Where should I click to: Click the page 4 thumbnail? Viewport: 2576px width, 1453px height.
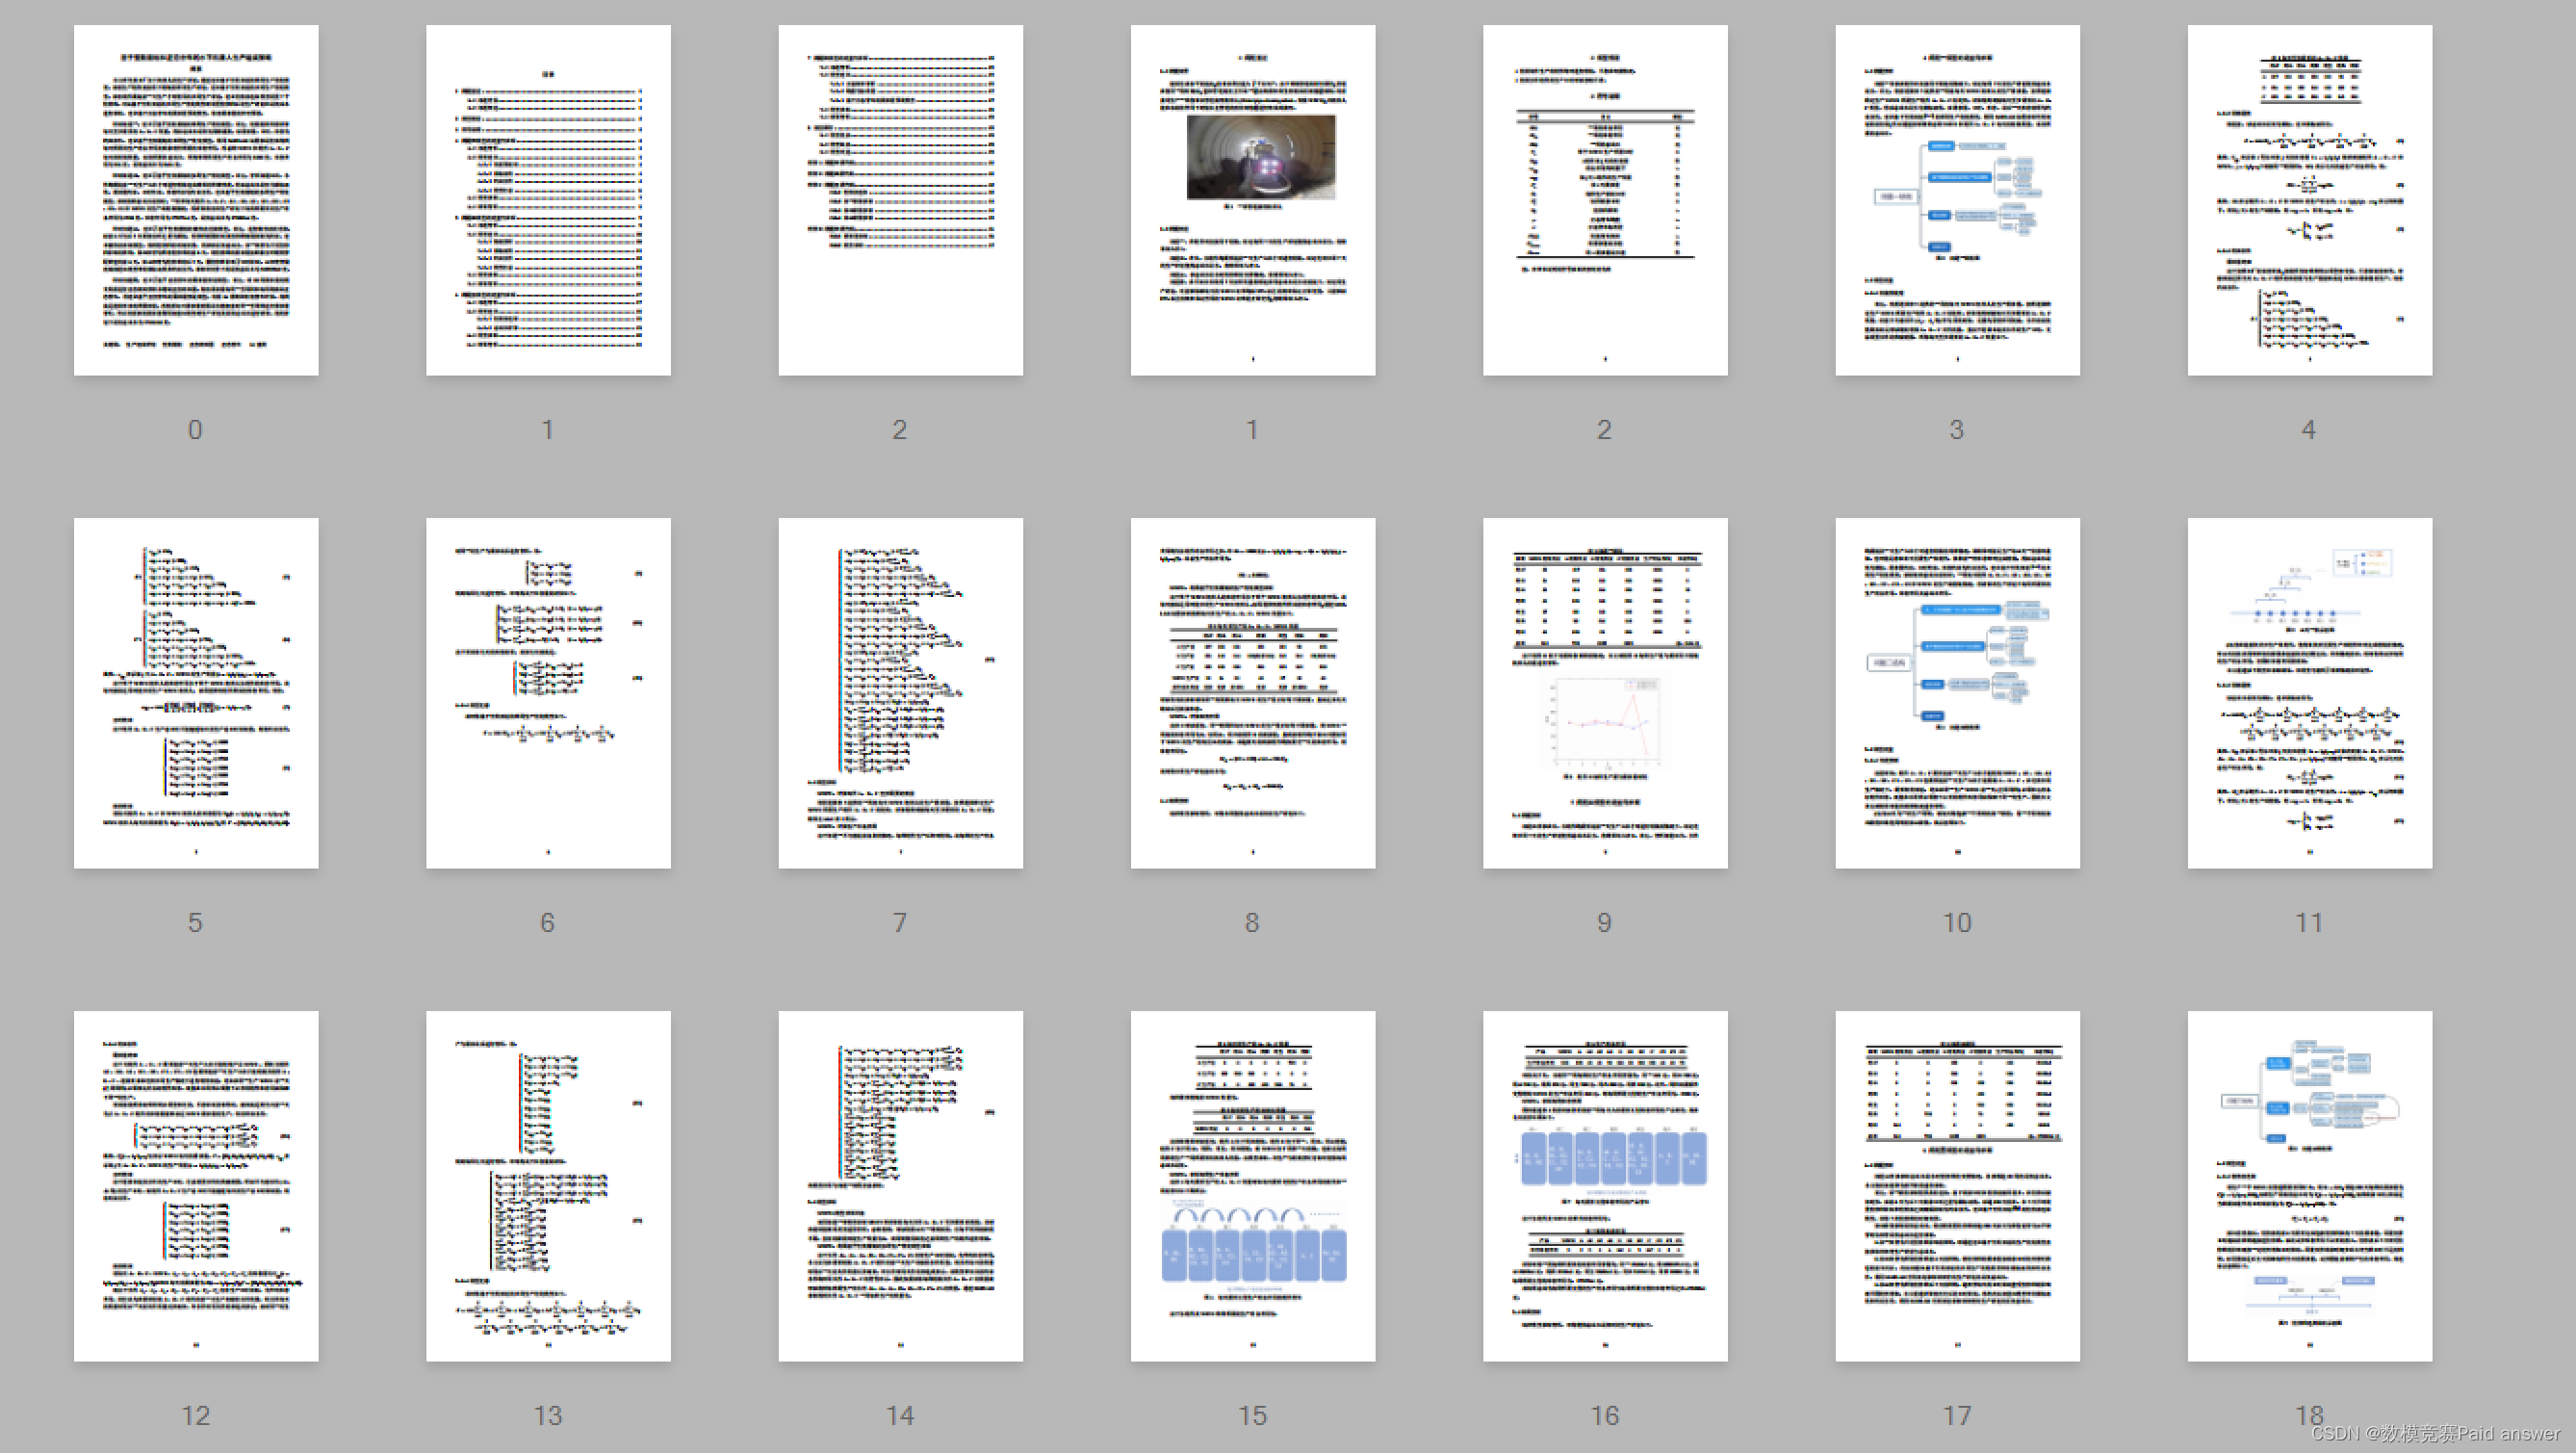point(2309,200)
